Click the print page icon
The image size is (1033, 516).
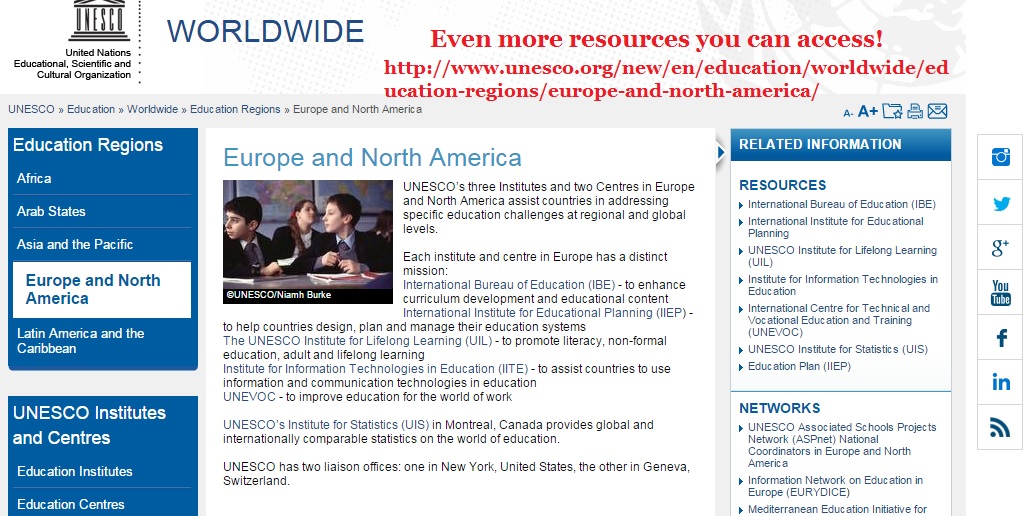pos(914,111)
